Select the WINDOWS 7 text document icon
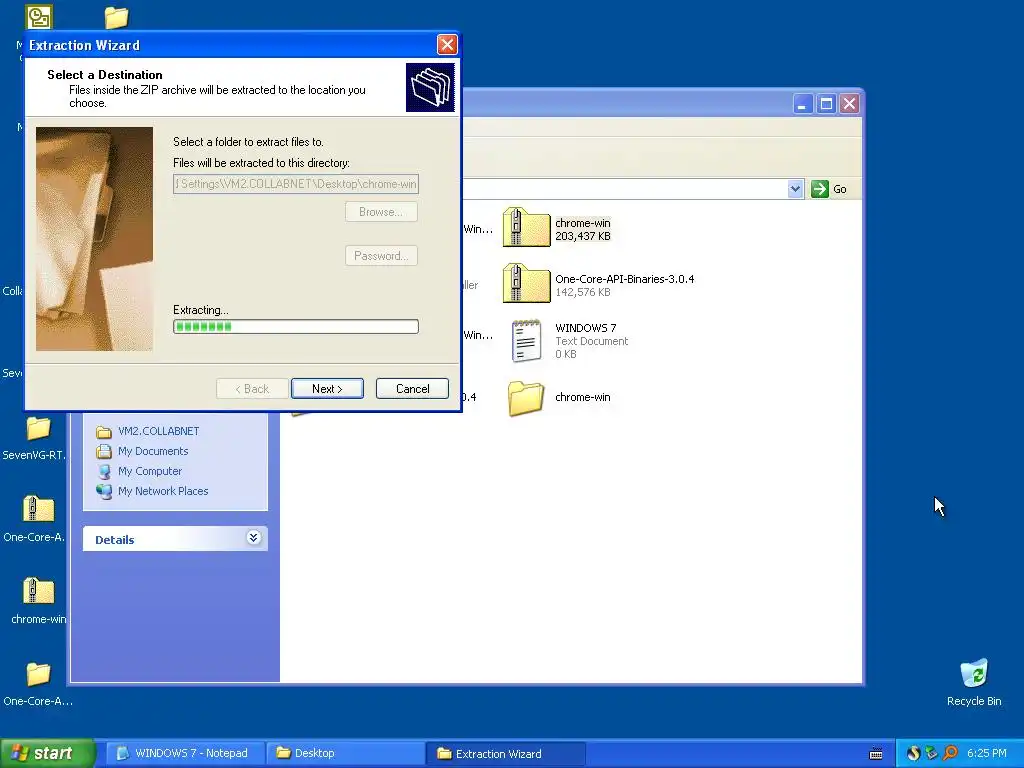Viewport: 1024px width, 768px height. click(x=526, y=340)
